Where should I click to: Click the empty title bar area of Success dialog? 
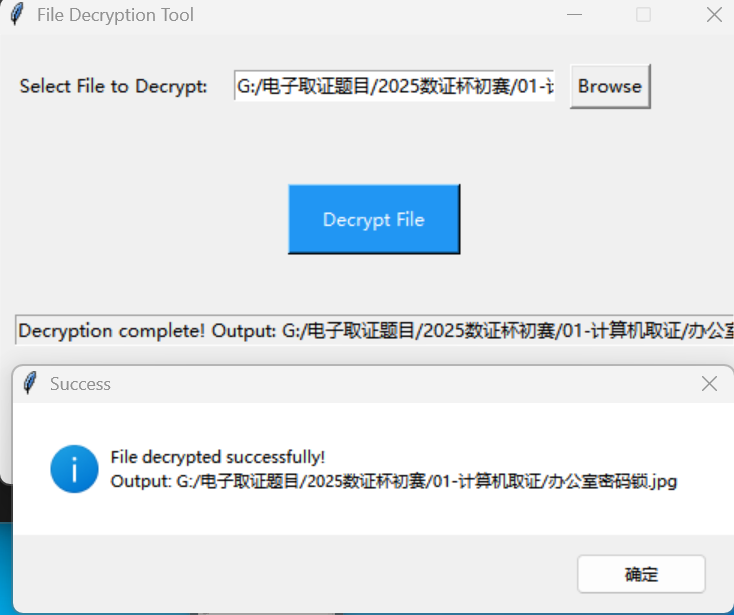click(x=400, y=383)
